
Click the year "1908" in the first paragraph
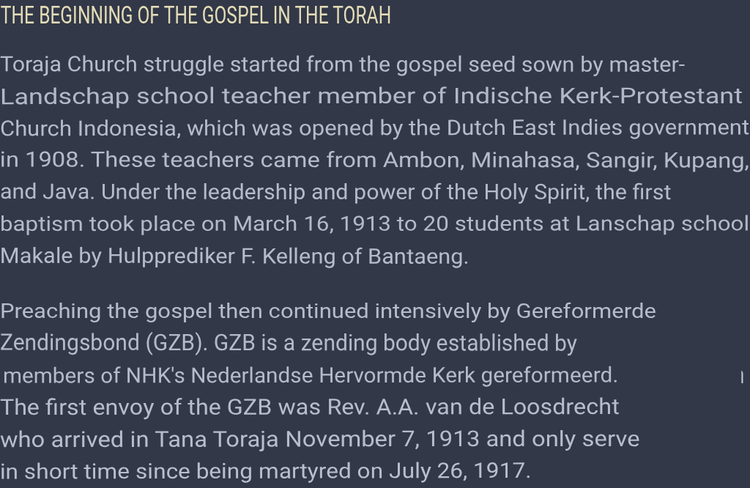[x=45, y=159]
